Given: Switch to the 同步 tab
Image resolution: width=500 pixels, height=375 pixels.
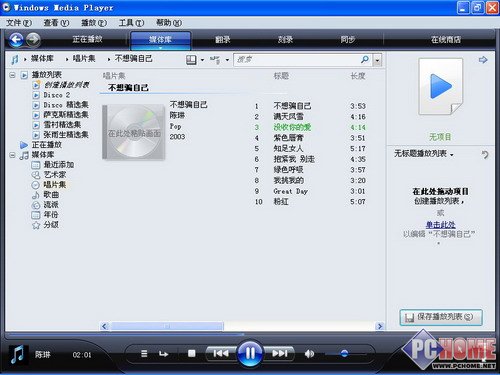Looking at the screenshot, I should tap(348, 40).
